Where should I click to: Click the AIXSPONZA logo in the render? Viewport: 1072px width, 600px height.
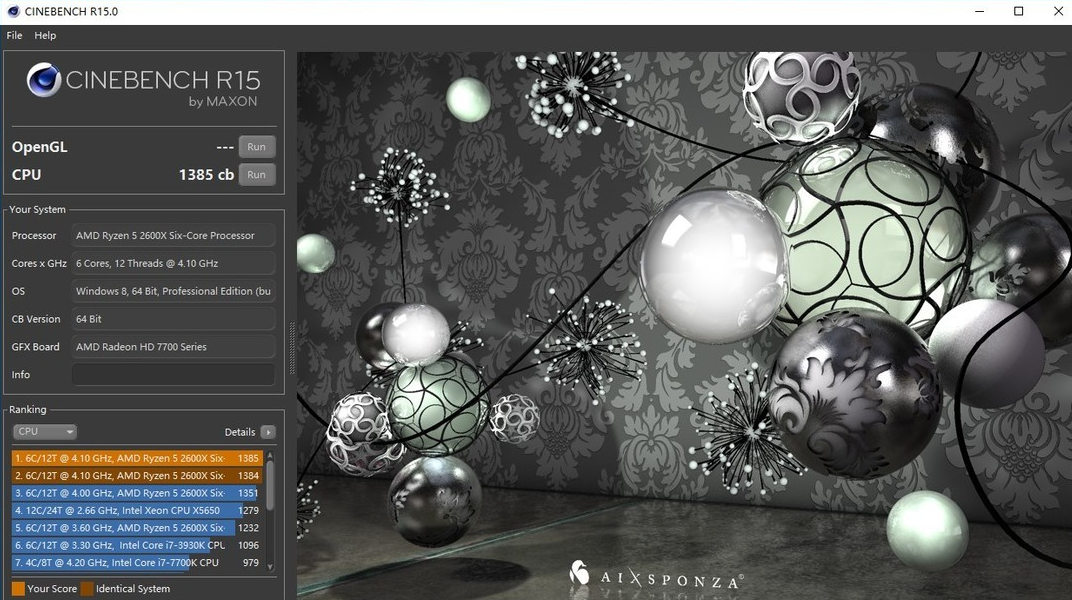(655, 576)
